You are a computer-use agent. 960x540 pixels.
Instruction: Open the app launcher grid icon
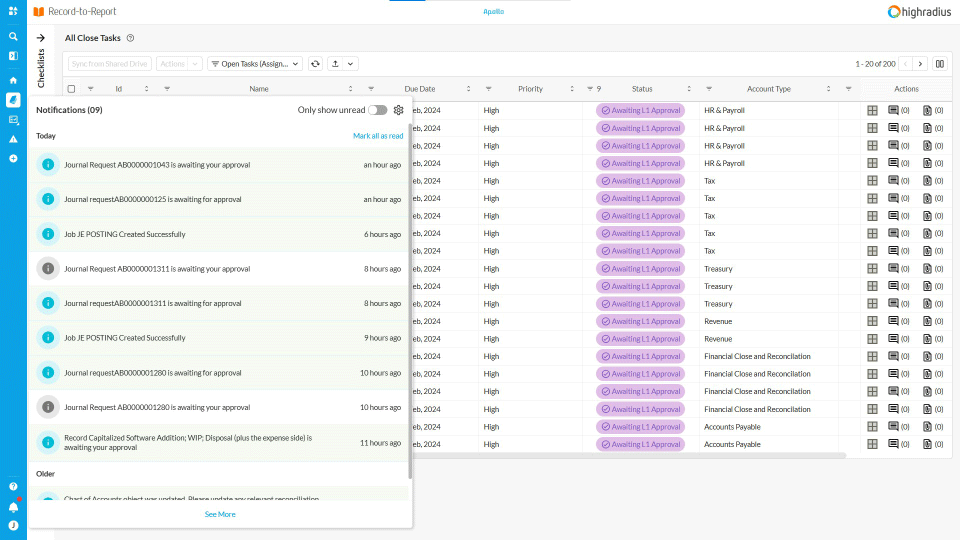coord(13,11)
